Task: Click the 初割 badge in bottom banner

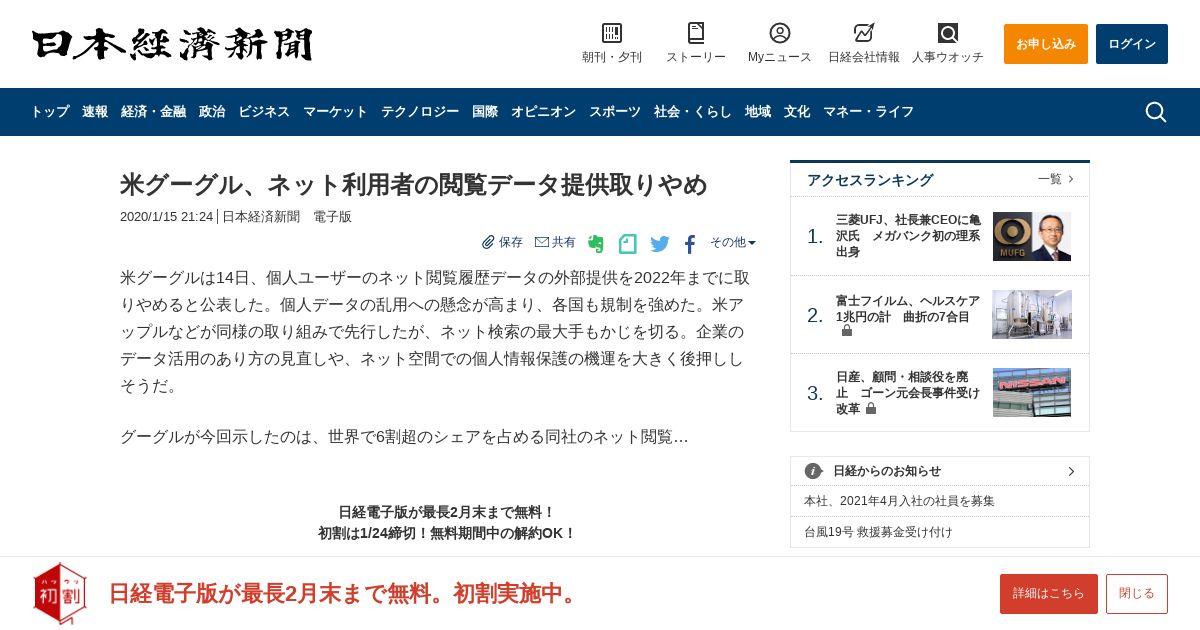Action: [60, 594]
